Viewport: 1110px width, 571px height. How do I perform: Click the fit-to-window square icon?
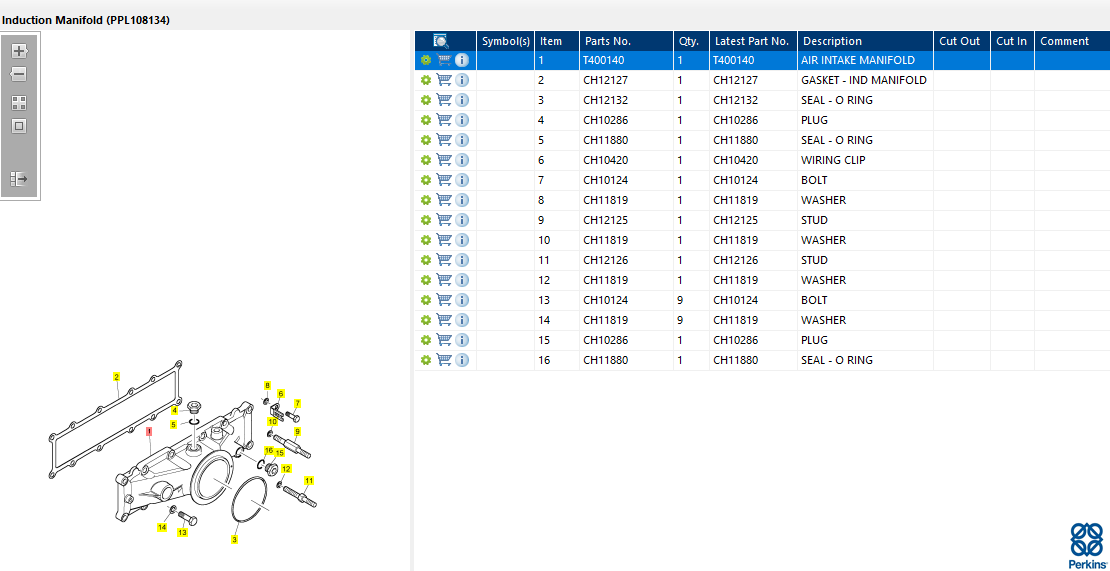coord(19,127)
